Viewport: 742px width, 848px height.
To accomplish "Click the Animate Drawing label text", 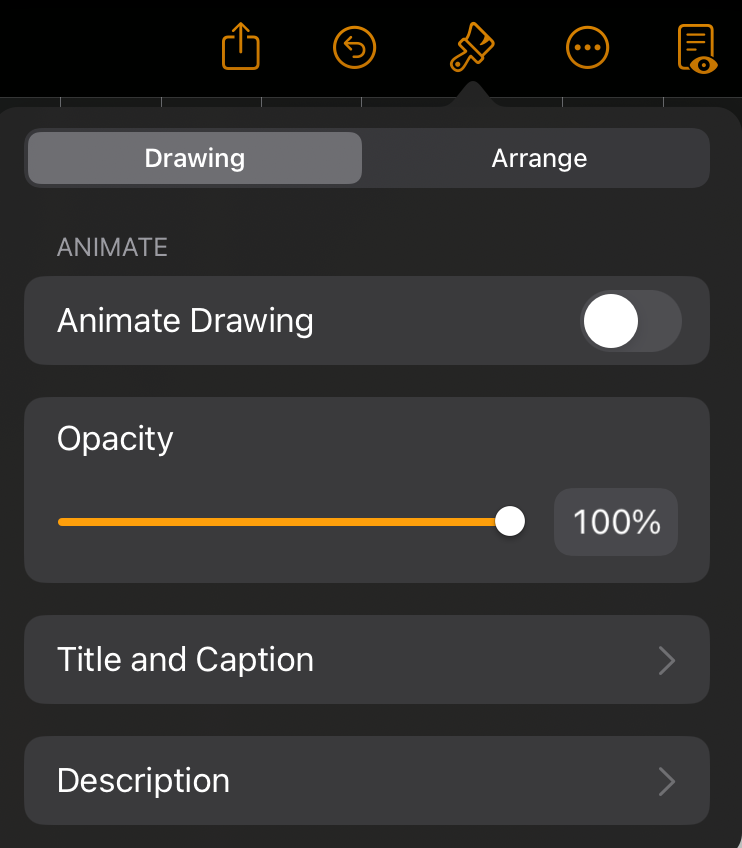I will [x=185, y=321].
